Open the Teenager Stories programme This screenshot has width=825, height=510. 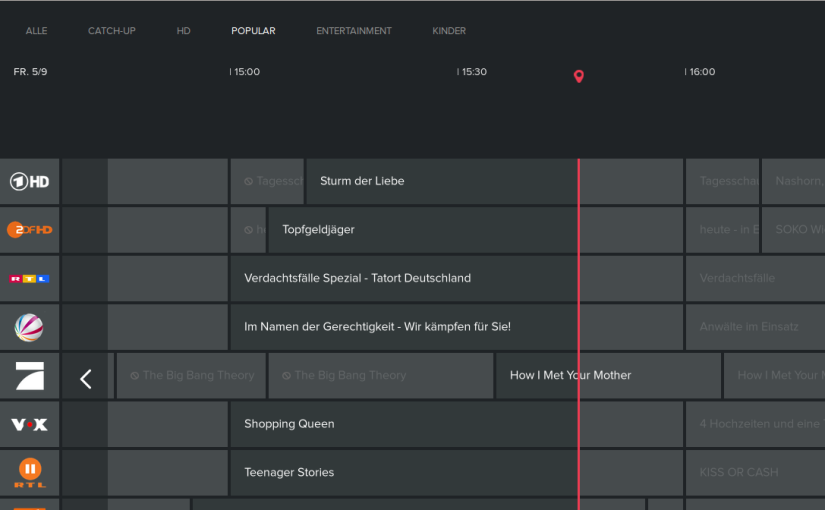(457, 472)
